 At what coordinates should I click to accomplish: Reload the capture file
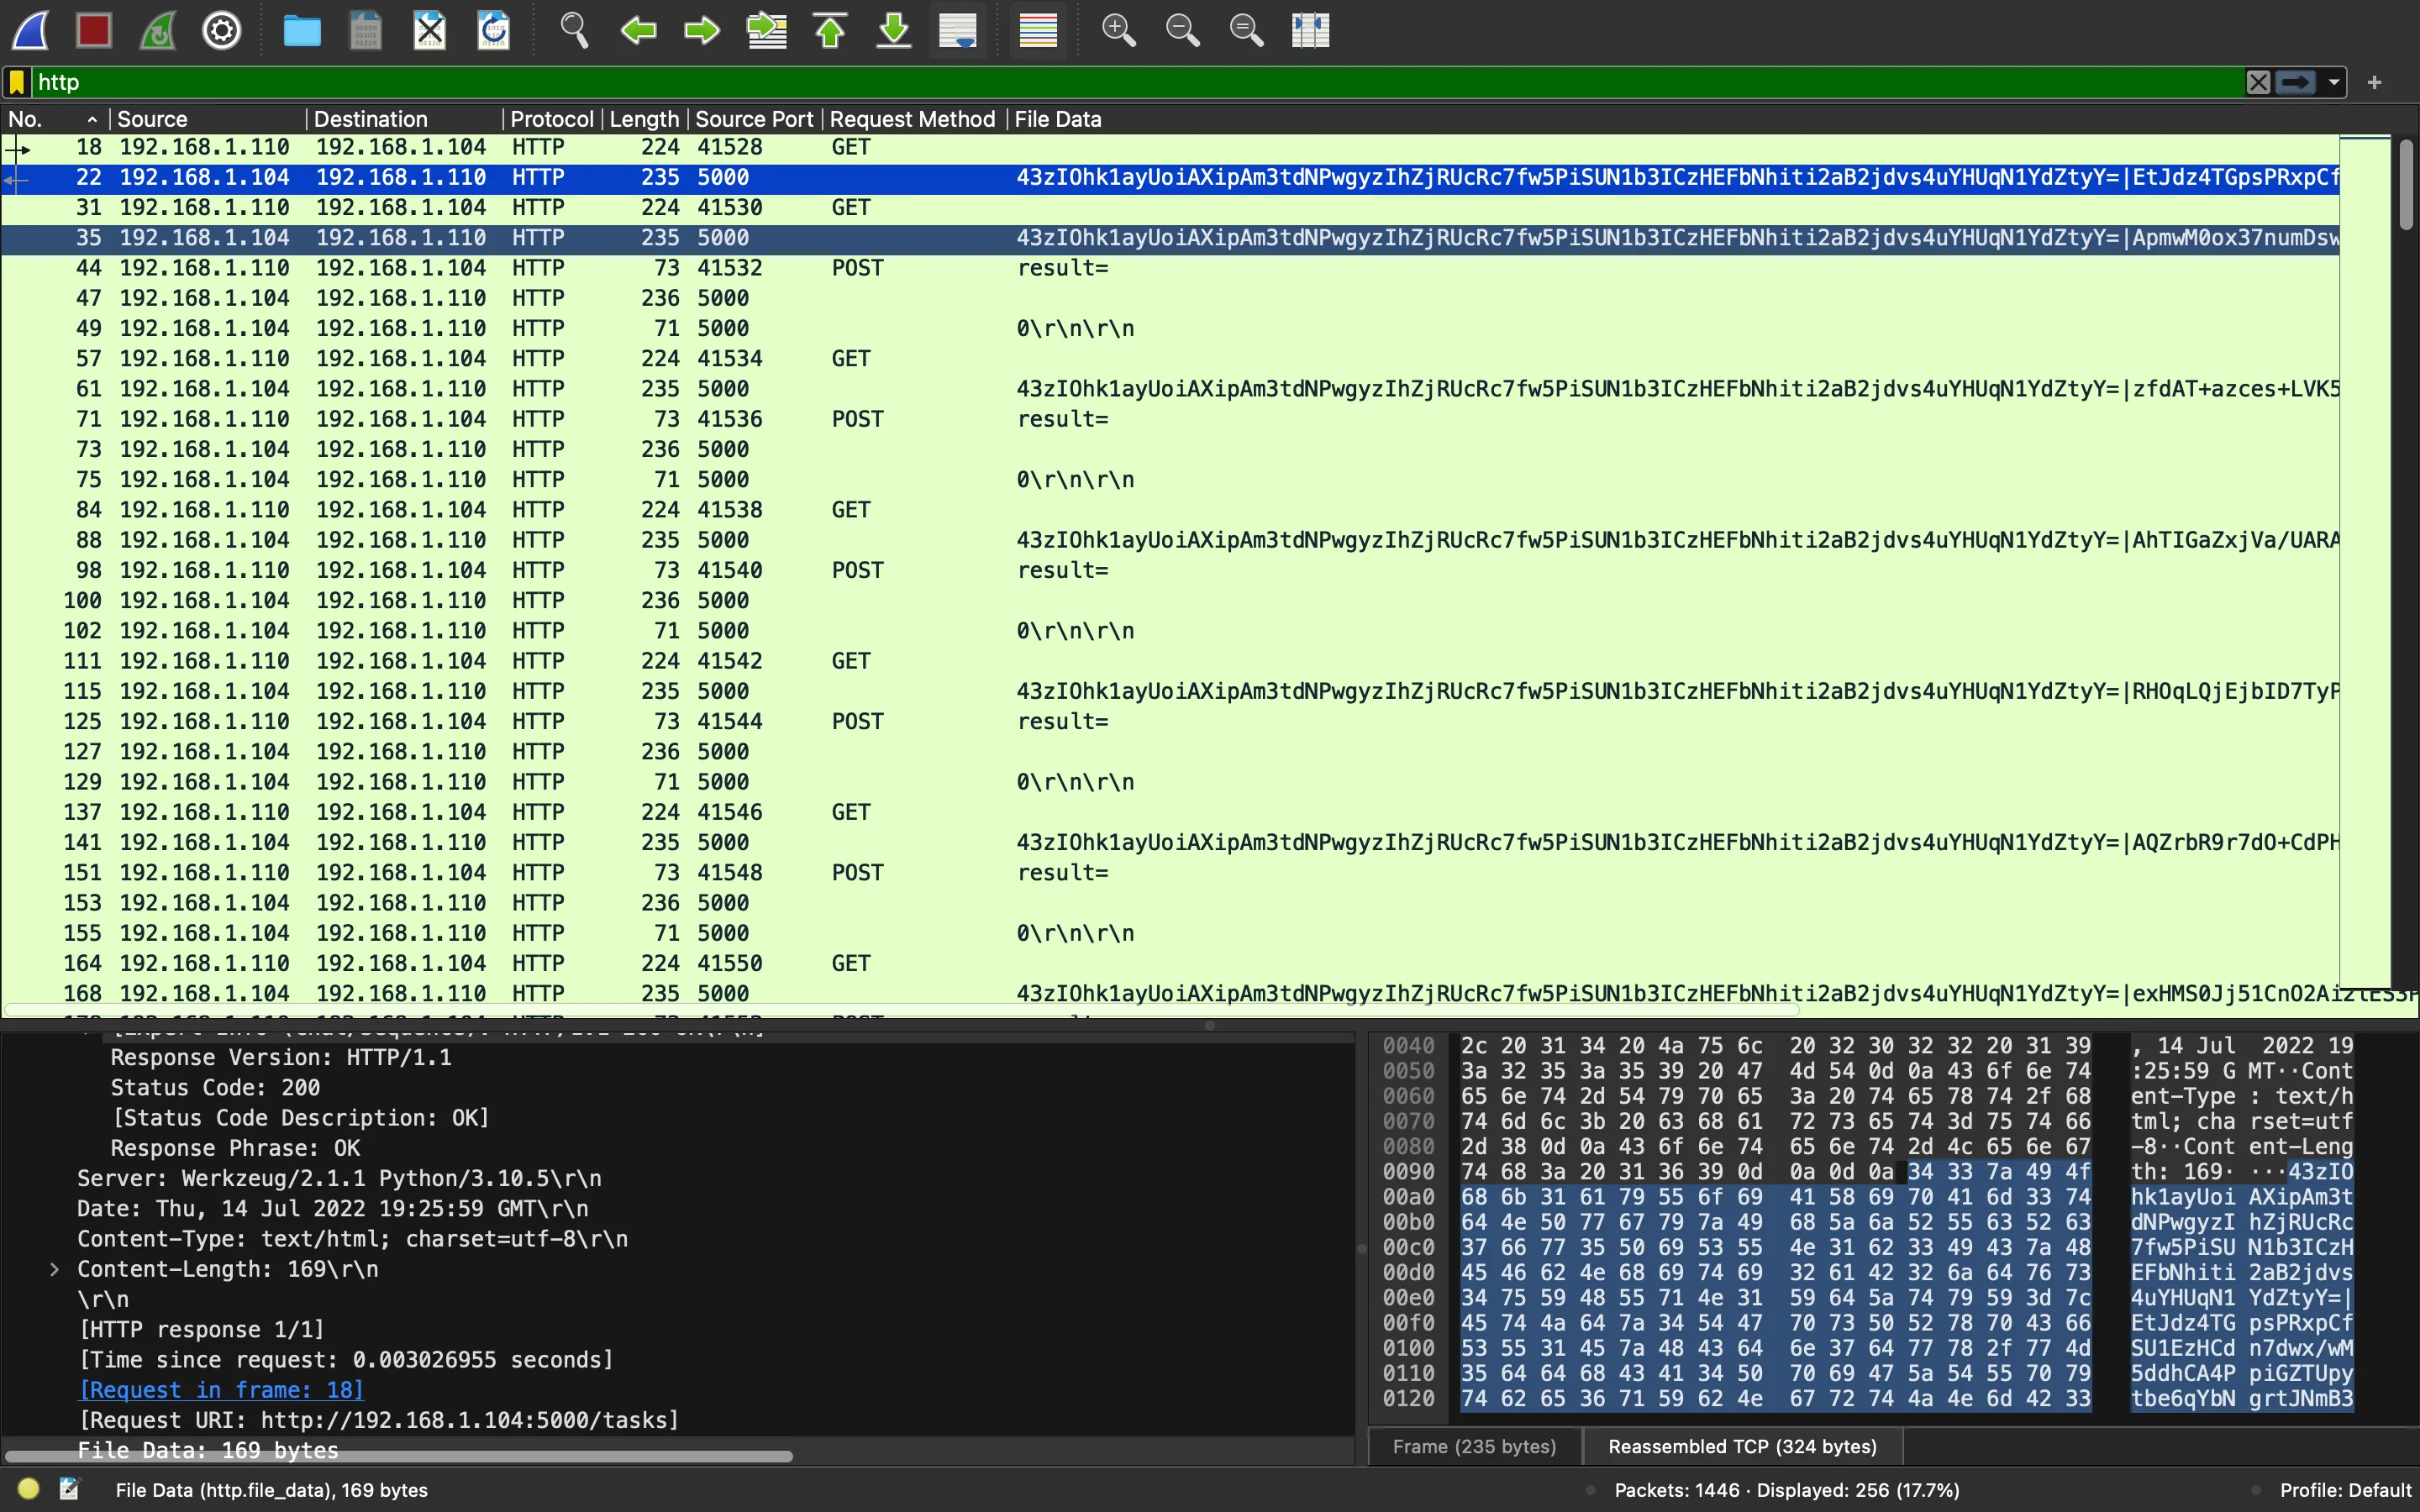[x=494, y=30]
